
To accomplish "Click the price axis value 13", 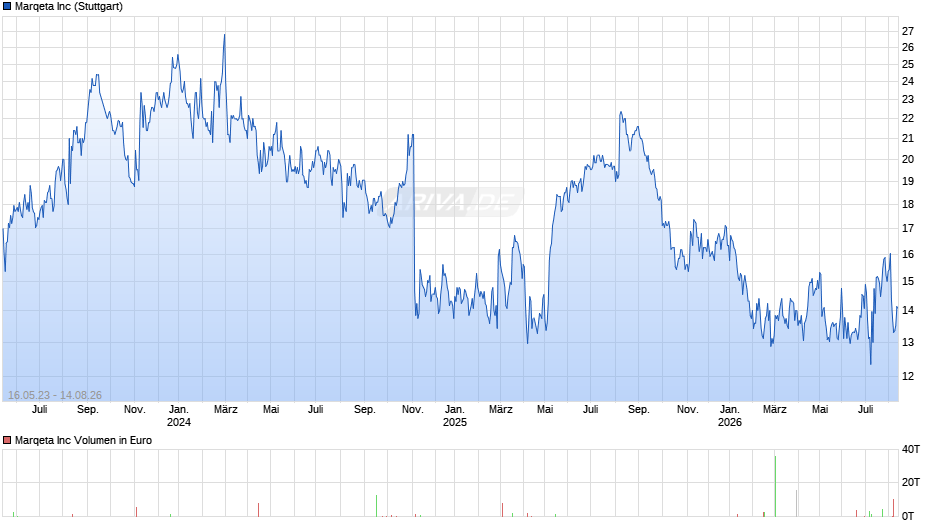I will [x=908, y=342].
